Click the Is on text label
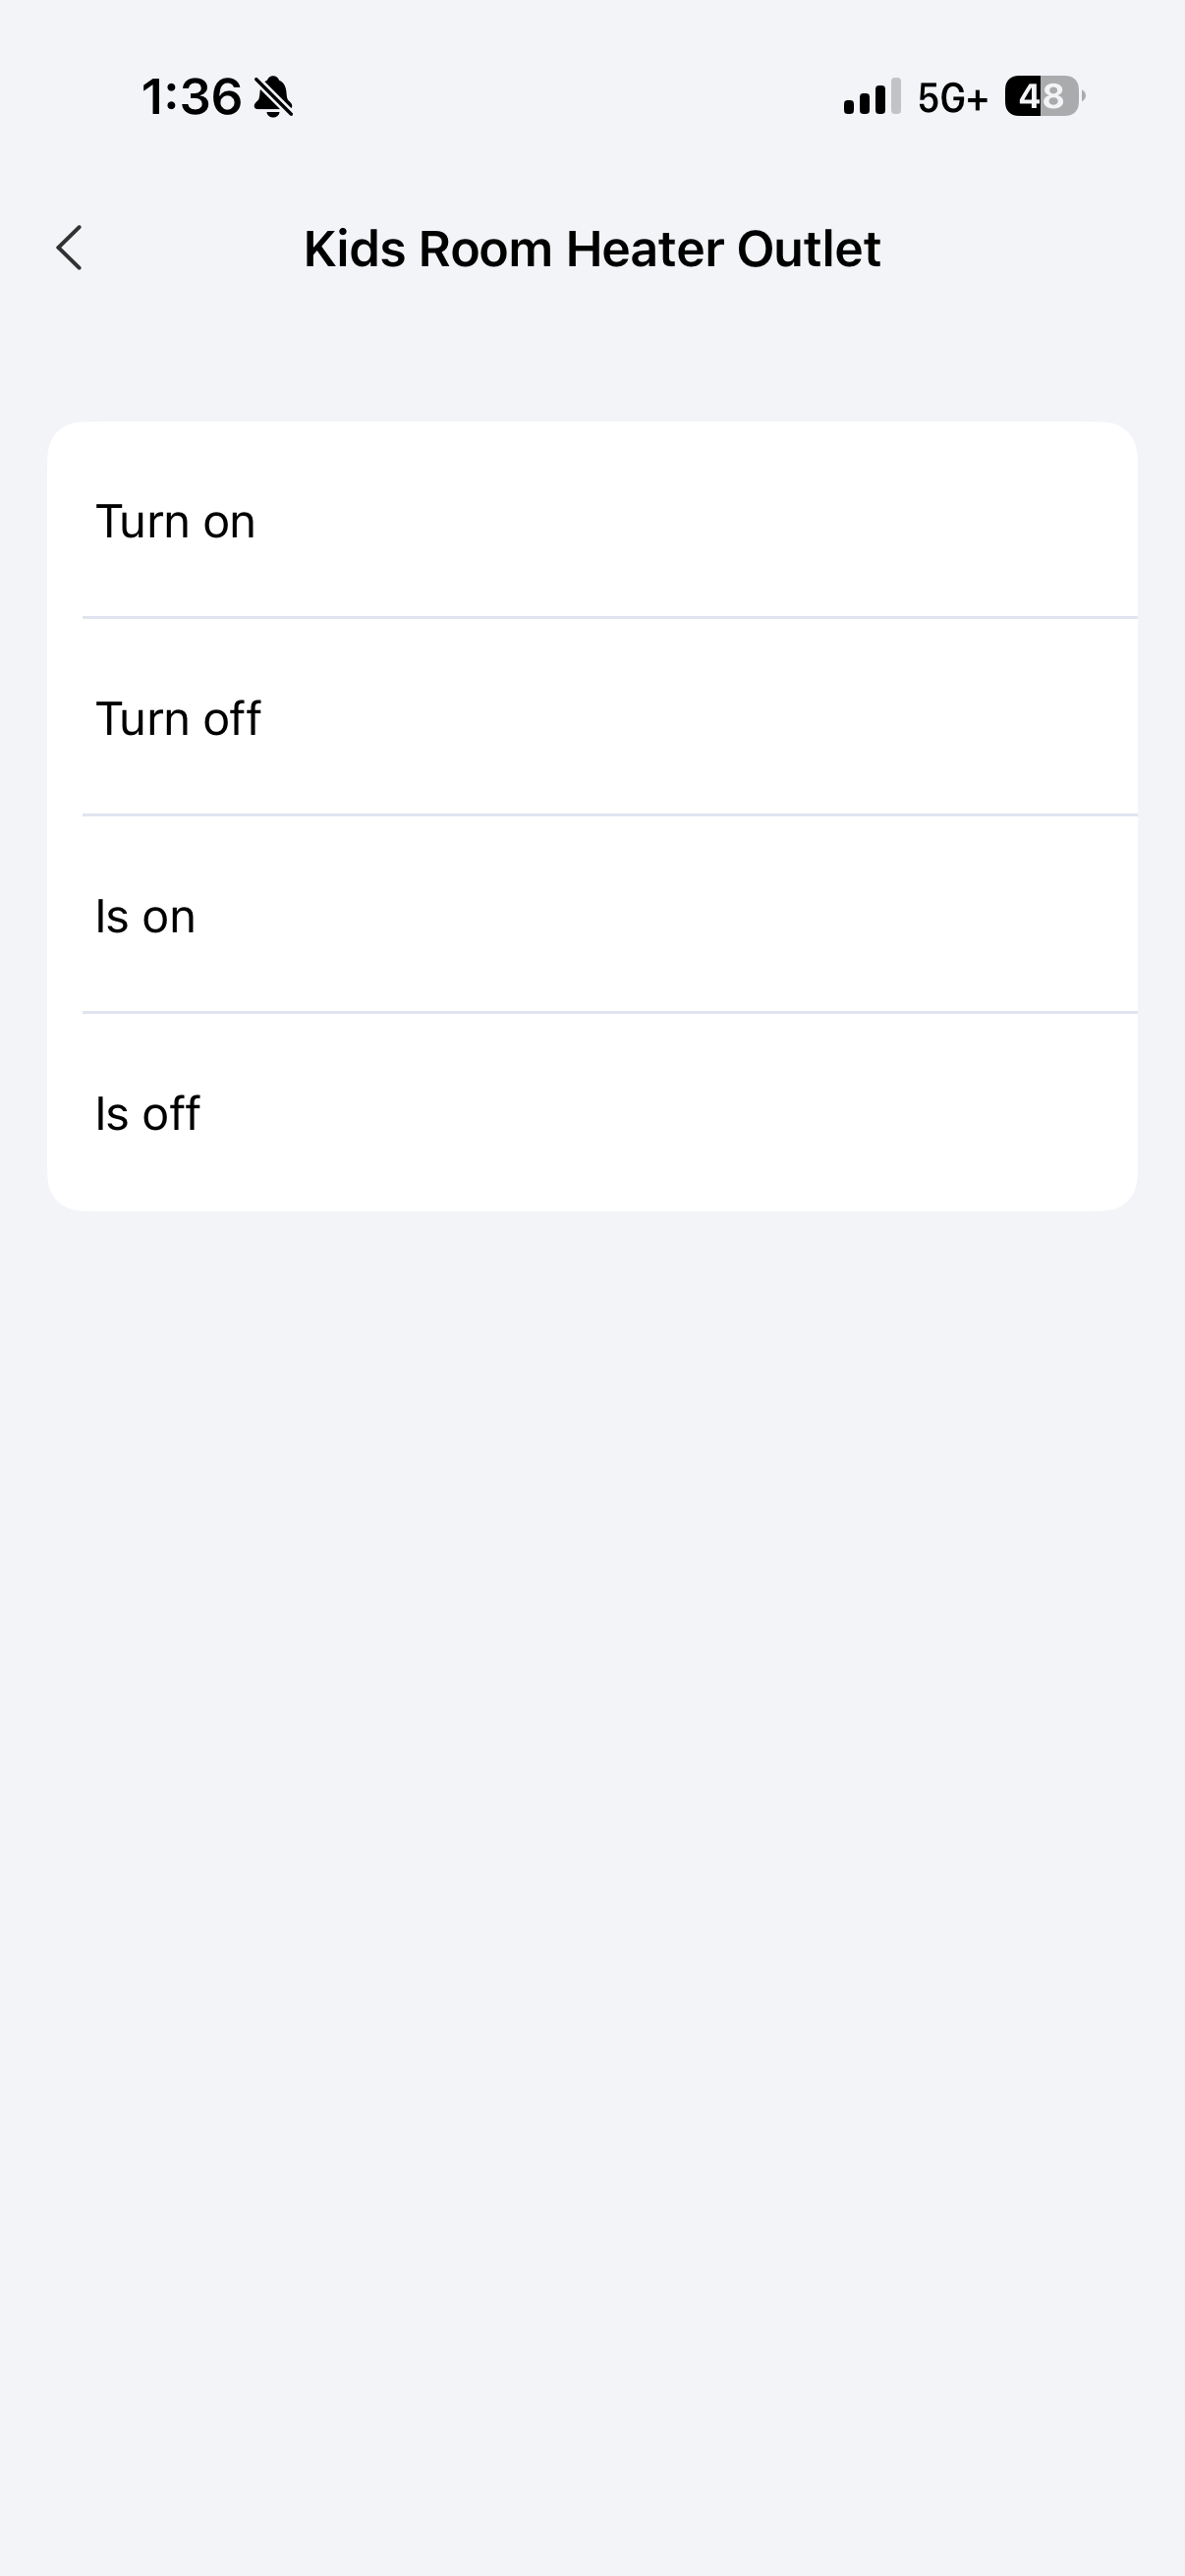This screenshot has width=1185, height=2576. point(145,916)
